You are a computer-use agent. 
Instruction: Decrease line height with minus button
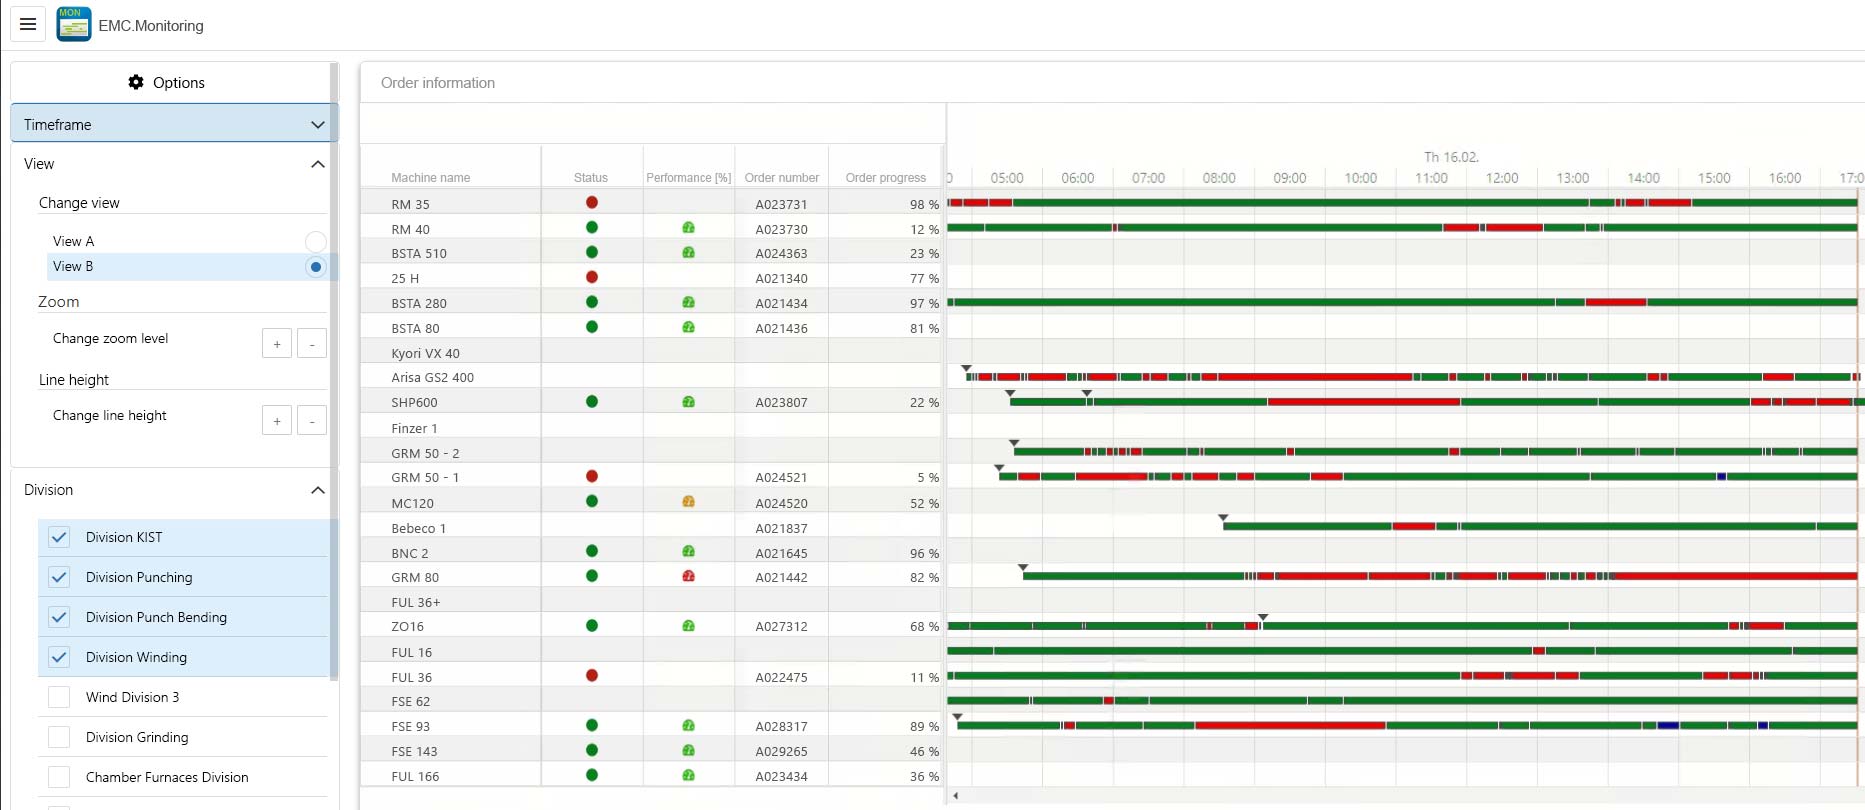312,421
